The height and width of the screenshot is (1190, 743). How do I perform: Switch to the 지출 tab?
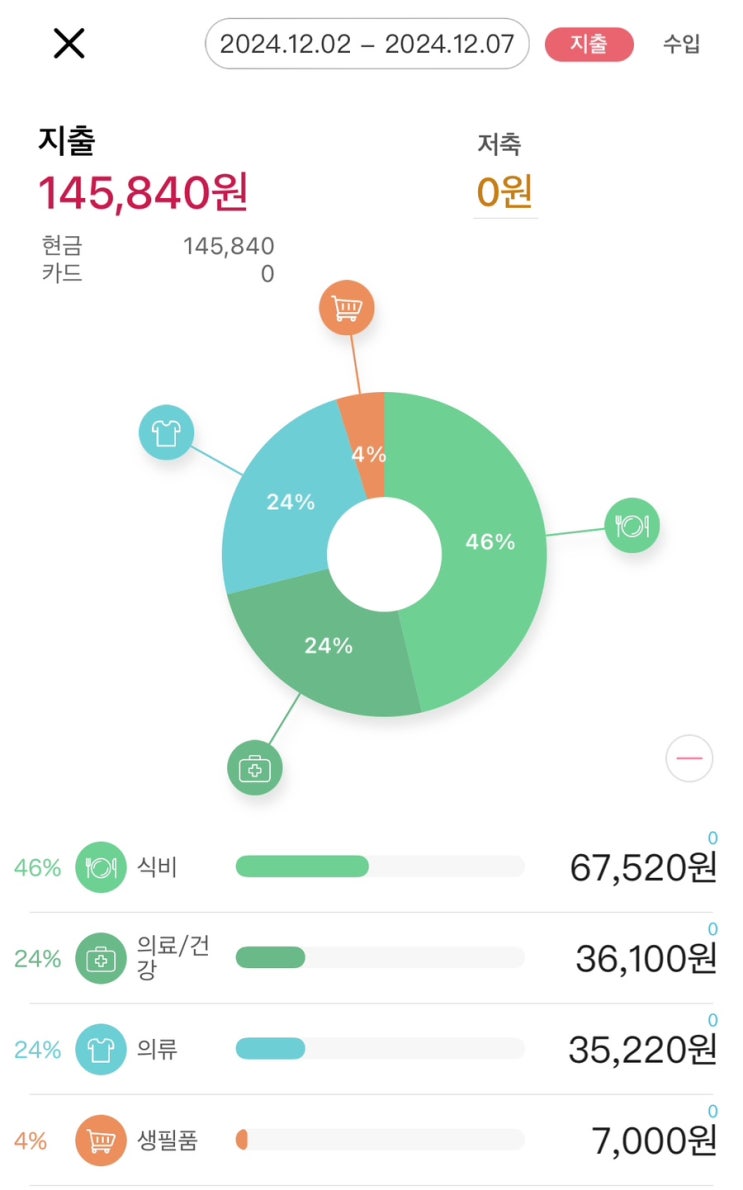[x=589, y=44]
